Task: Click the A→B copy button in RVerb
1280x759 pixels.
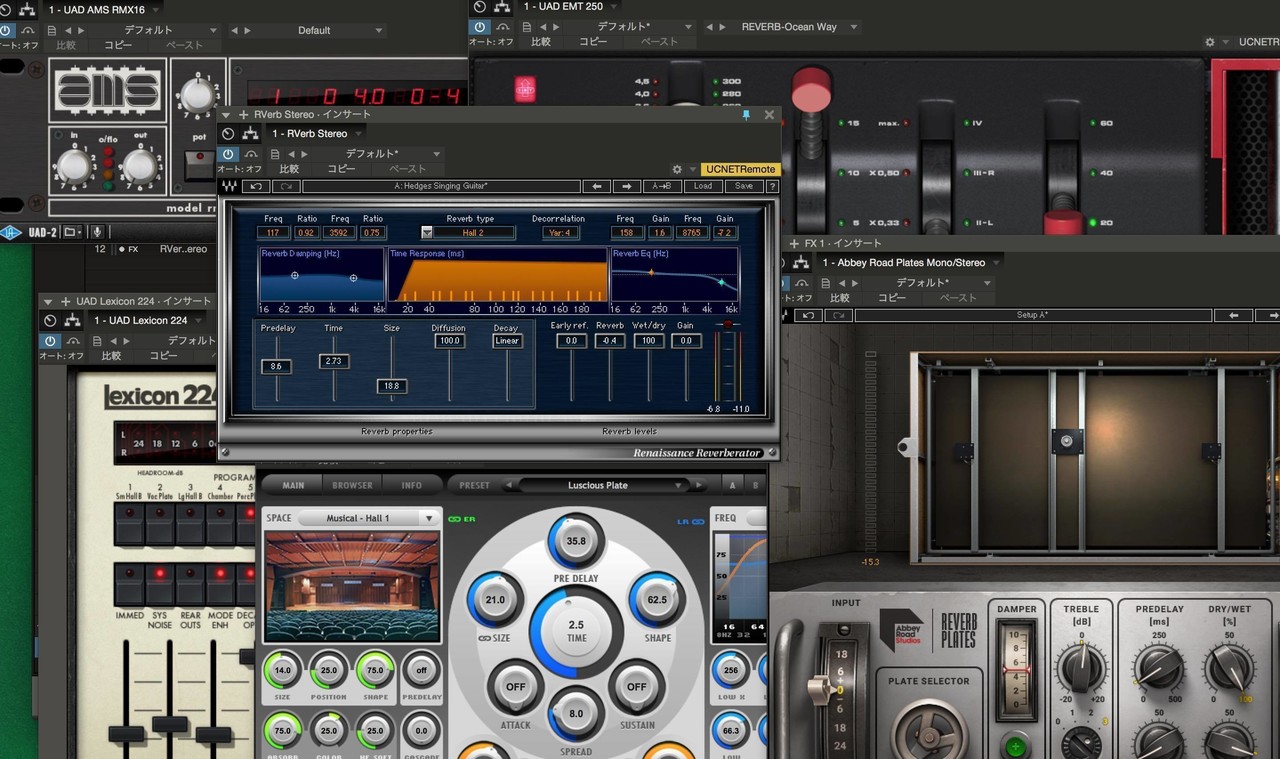Action: pyautogui.click(x=662, y=186)
